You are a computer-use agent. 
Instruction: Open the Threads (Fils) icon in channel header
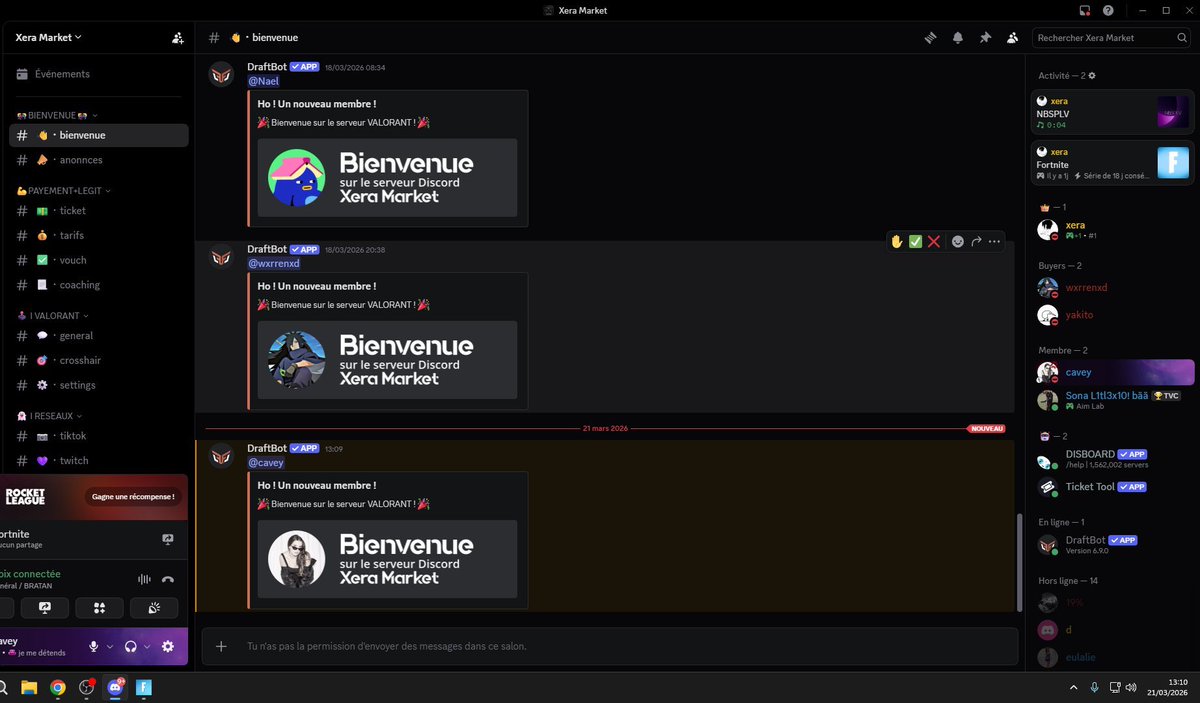(930, 37)
